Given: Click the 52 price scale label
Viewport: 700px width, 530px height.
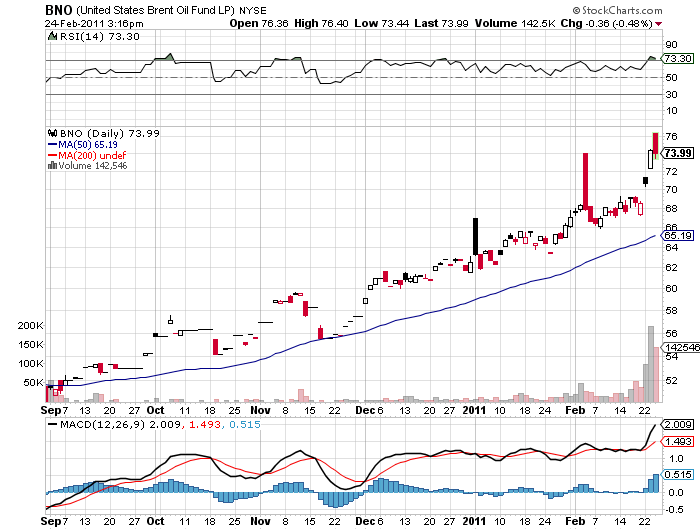Looking at the screenshot, I should tap(671, 380).
